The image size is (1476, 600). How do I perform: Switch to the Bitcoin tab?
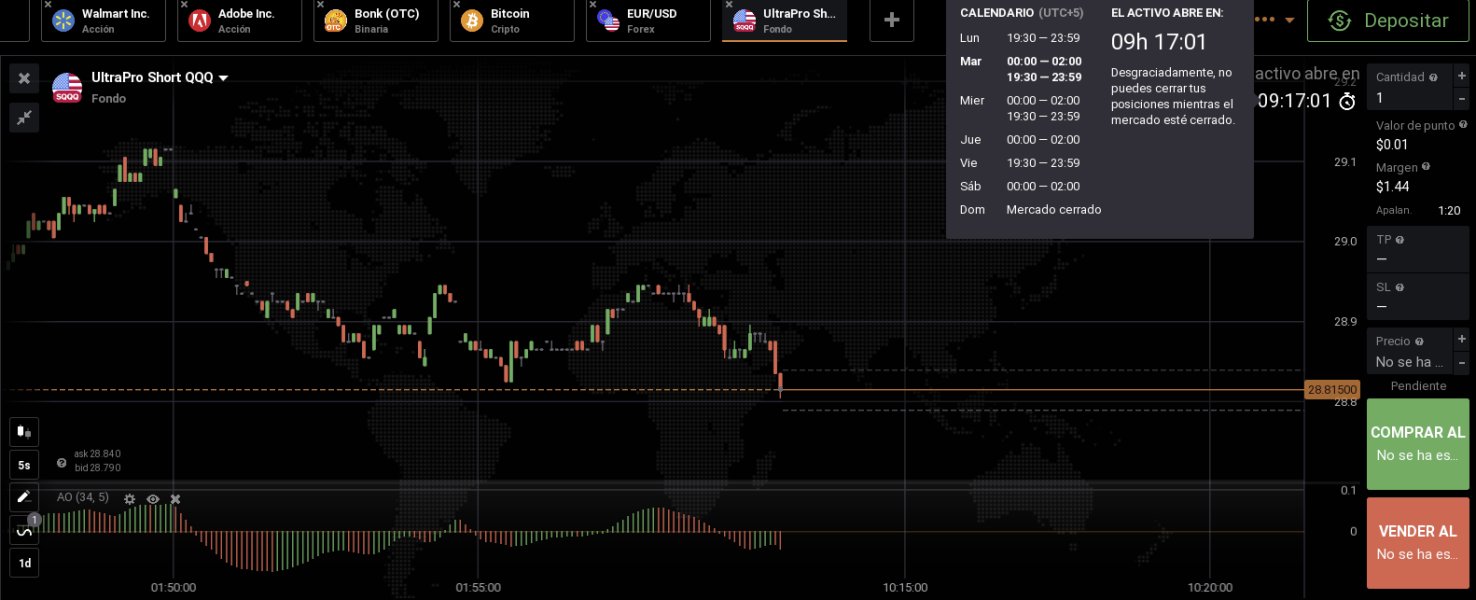coord(512,20)
